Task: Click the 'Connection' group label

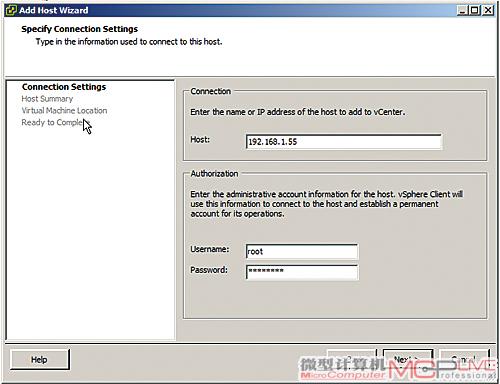Action: (x=211, y=91)
